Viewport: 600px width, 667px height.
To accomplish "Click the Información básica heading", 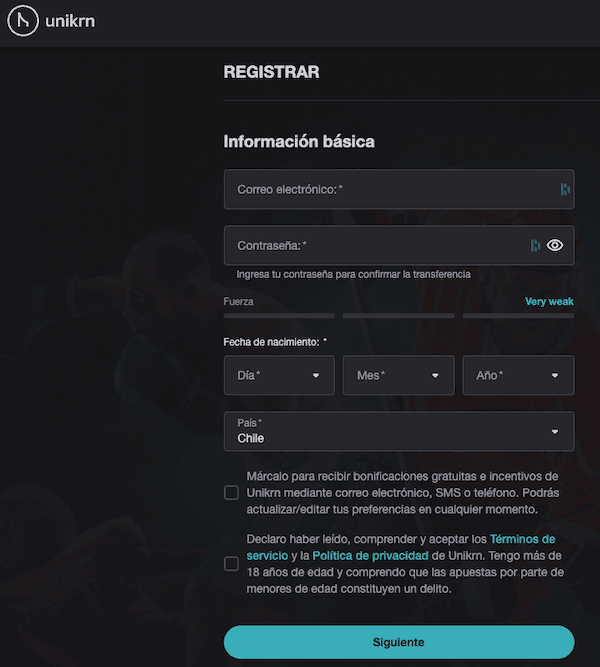I will point(299,141).
